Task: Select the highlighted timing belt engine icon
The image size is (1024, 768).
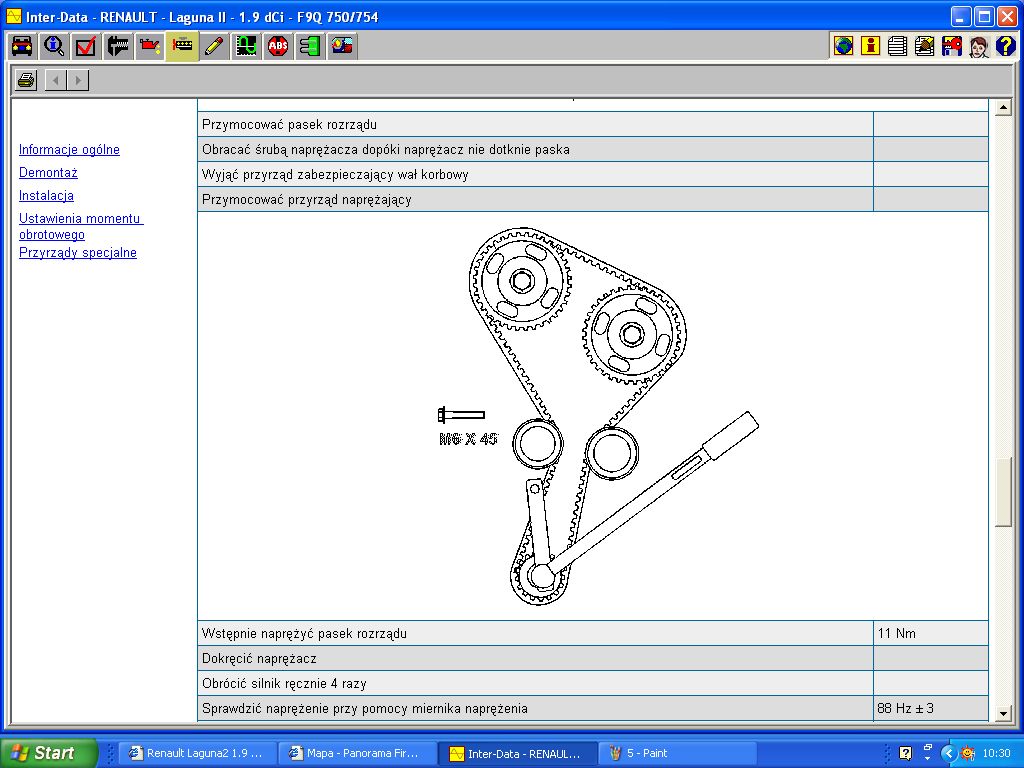Action: click(x=182, y=46)
